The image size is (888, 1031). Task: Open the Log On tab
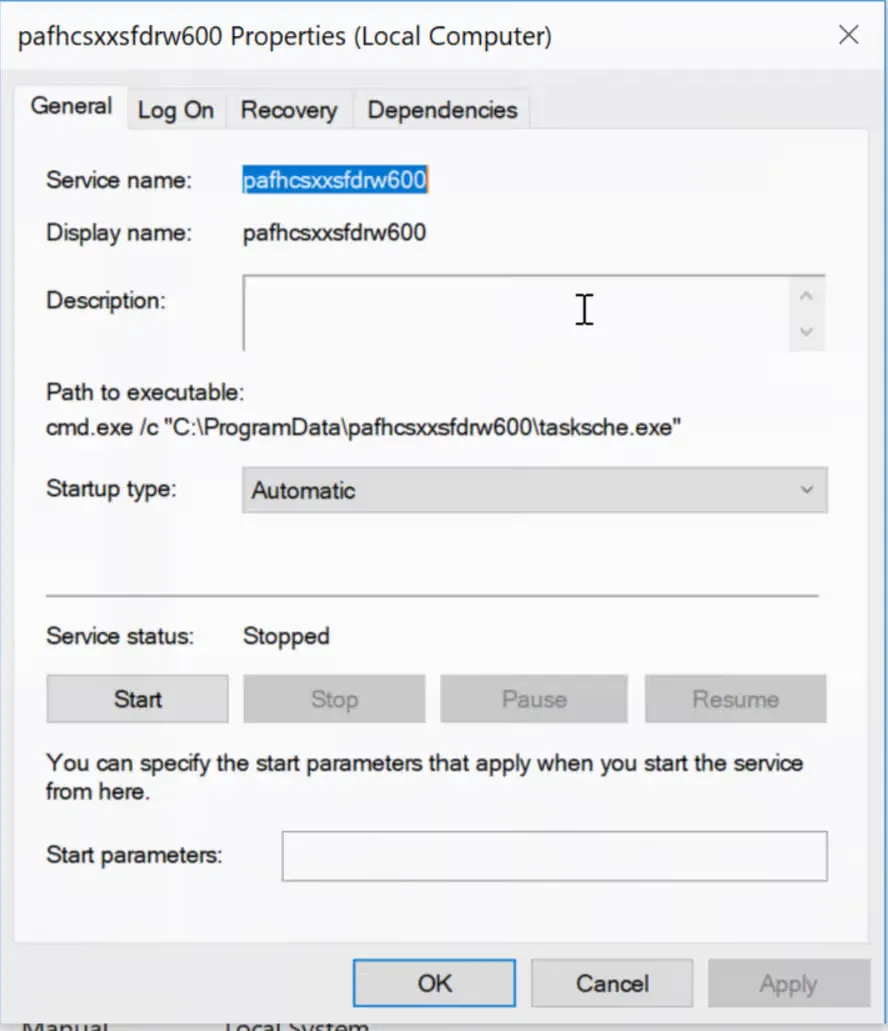175,111
